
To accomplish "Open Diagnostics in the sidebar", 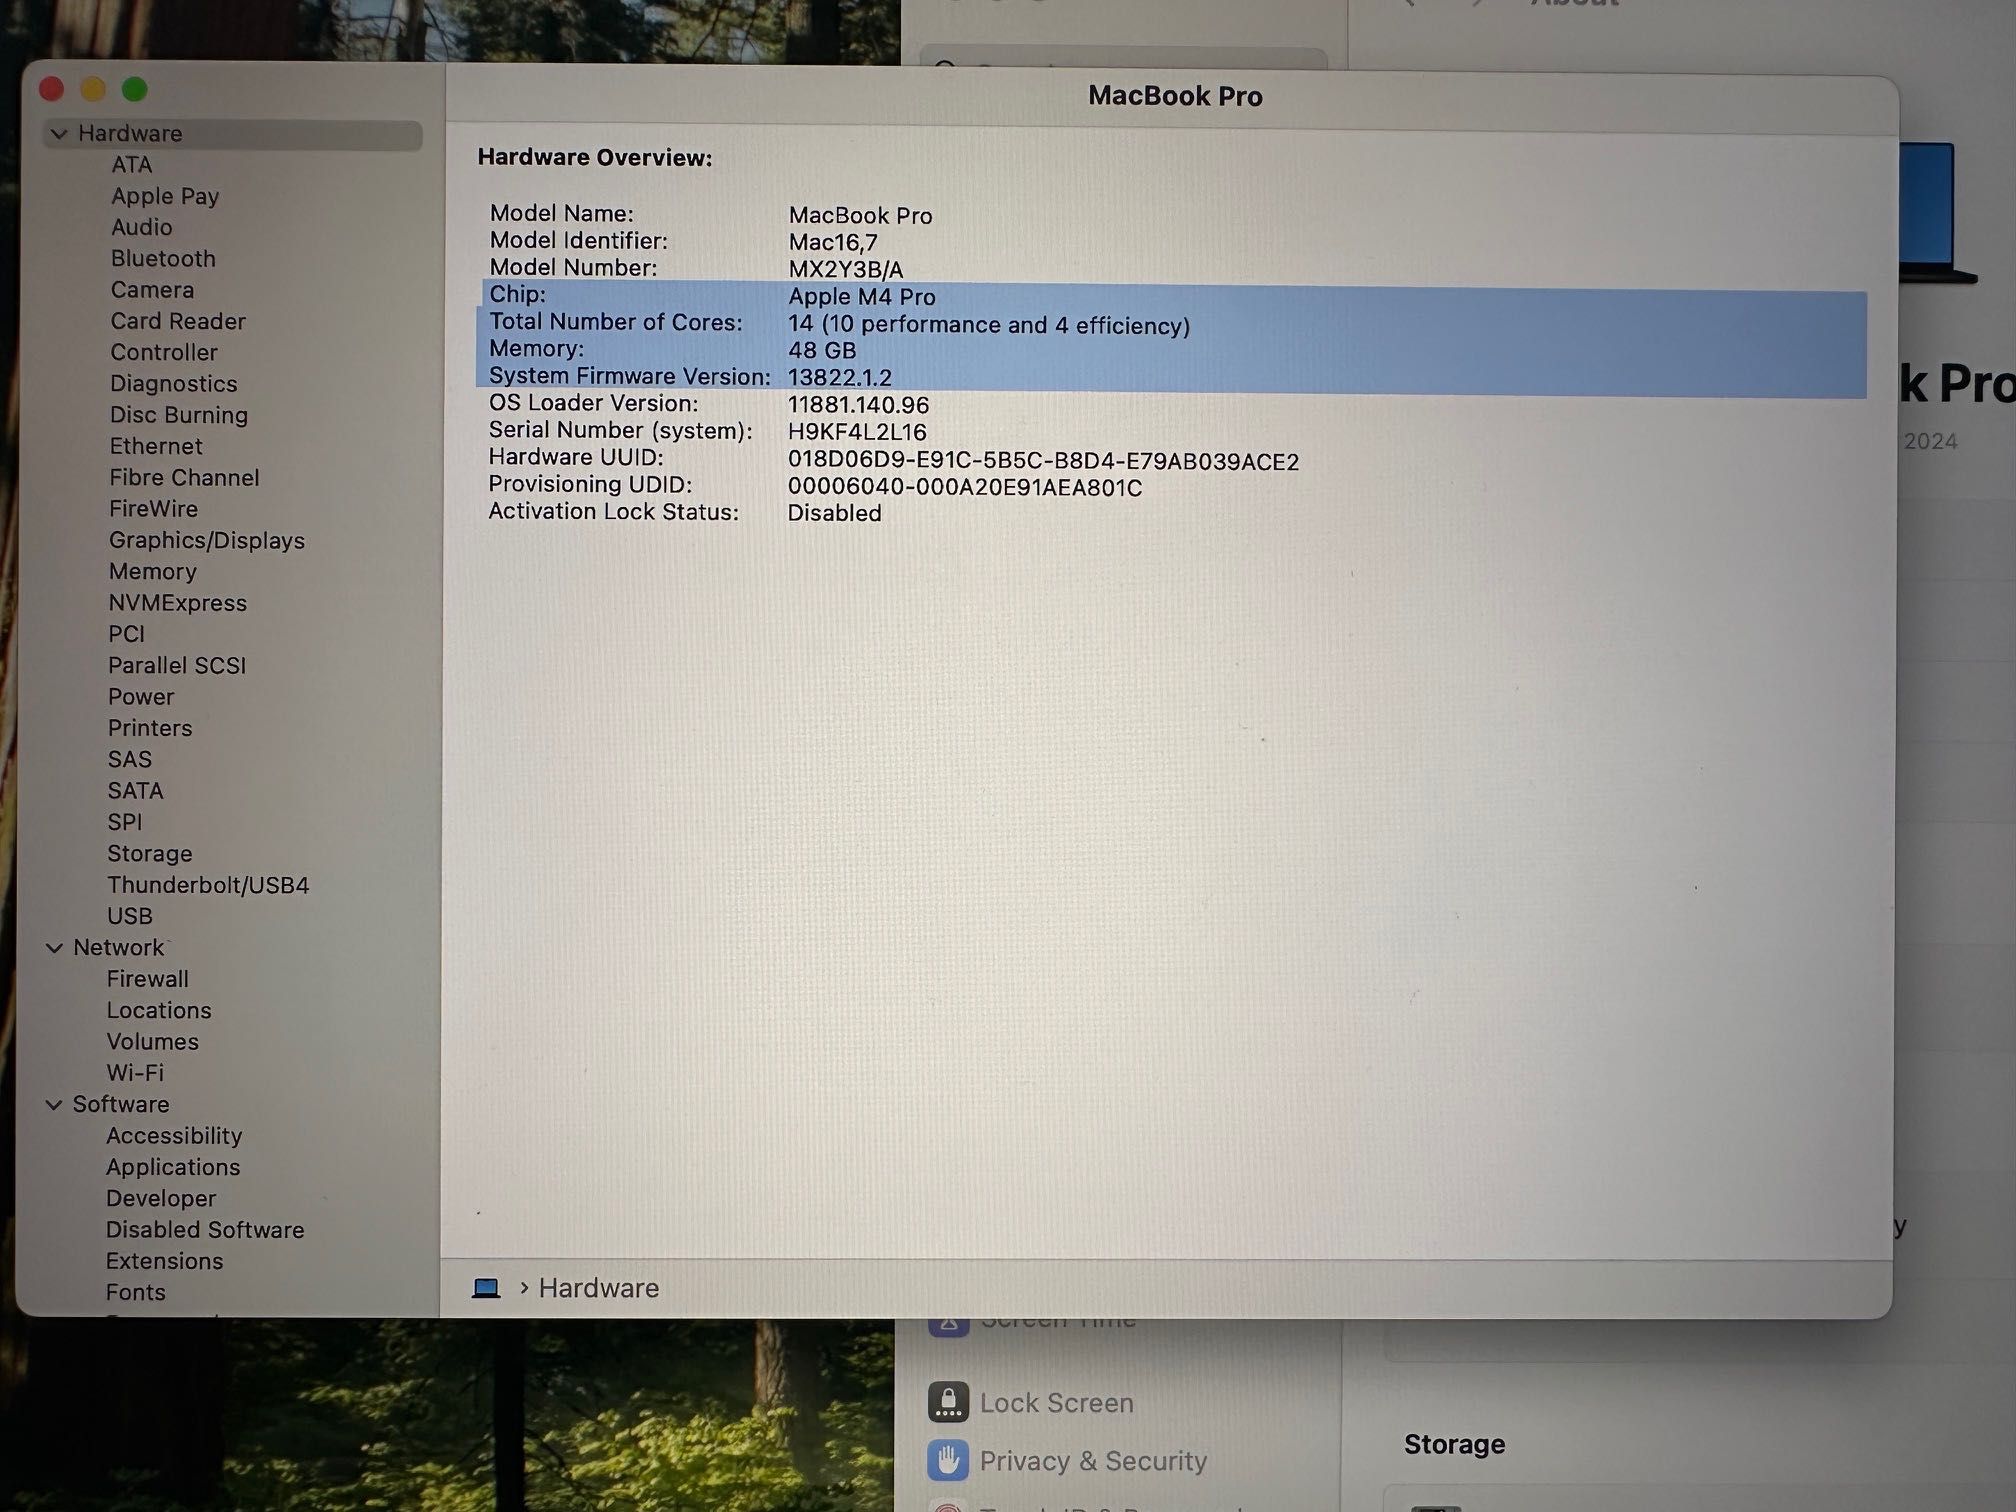I will click(174, 384).
